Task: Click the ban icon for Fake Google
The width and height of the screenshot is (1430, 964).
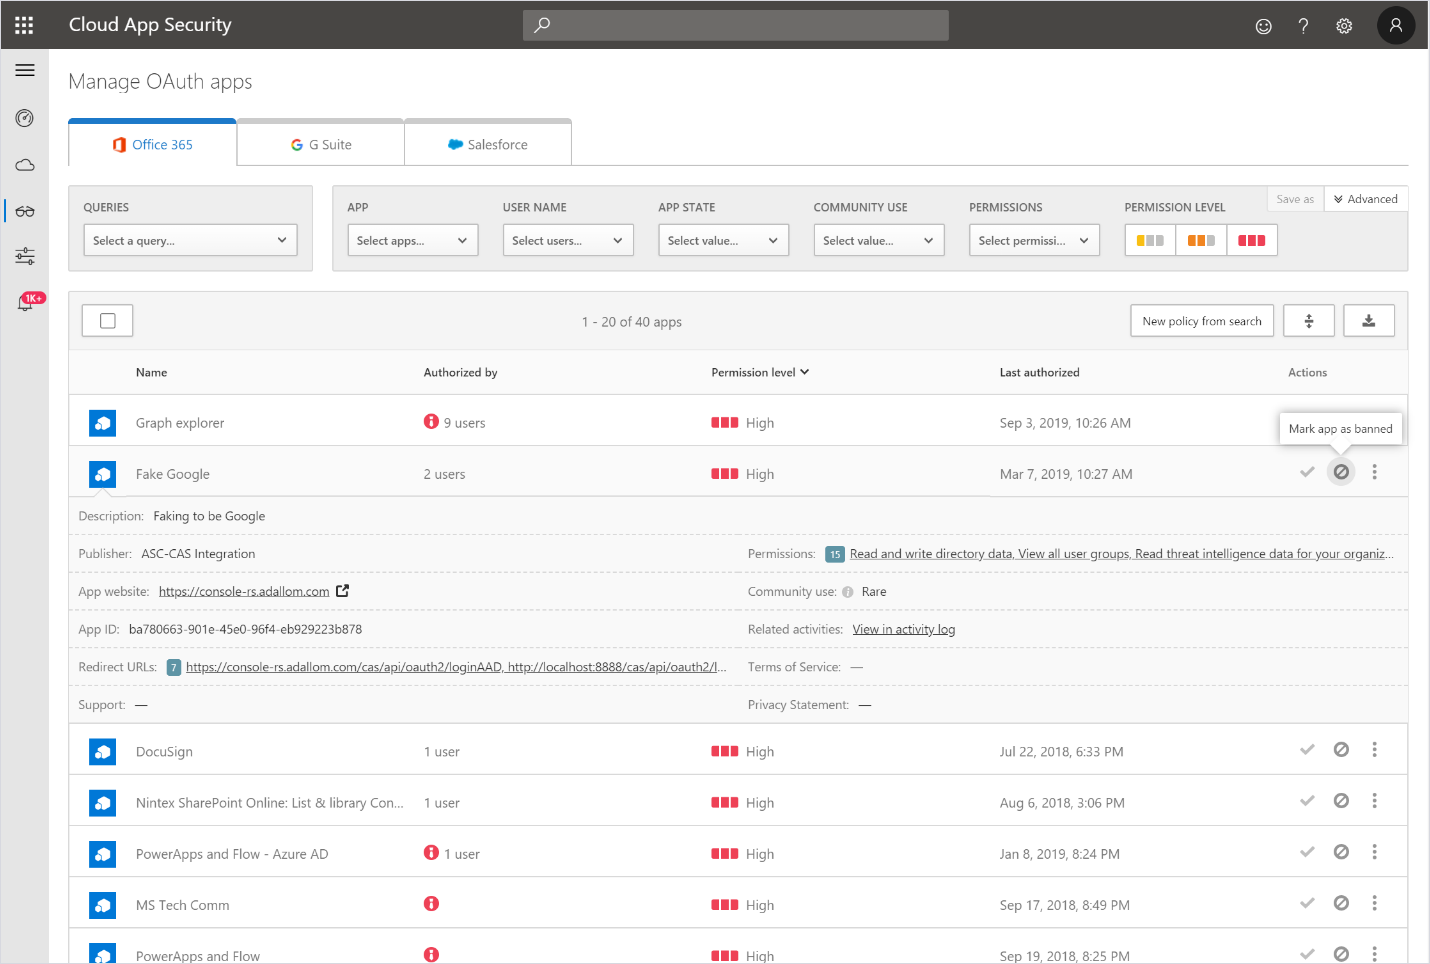Action: pos(1341,472)
